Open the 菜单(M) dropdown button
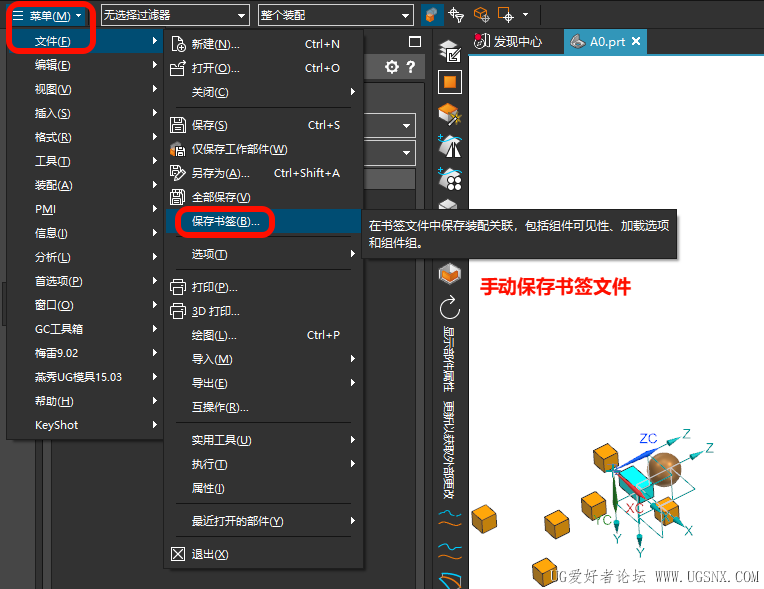Screen dimensions: 764x589 47,16
